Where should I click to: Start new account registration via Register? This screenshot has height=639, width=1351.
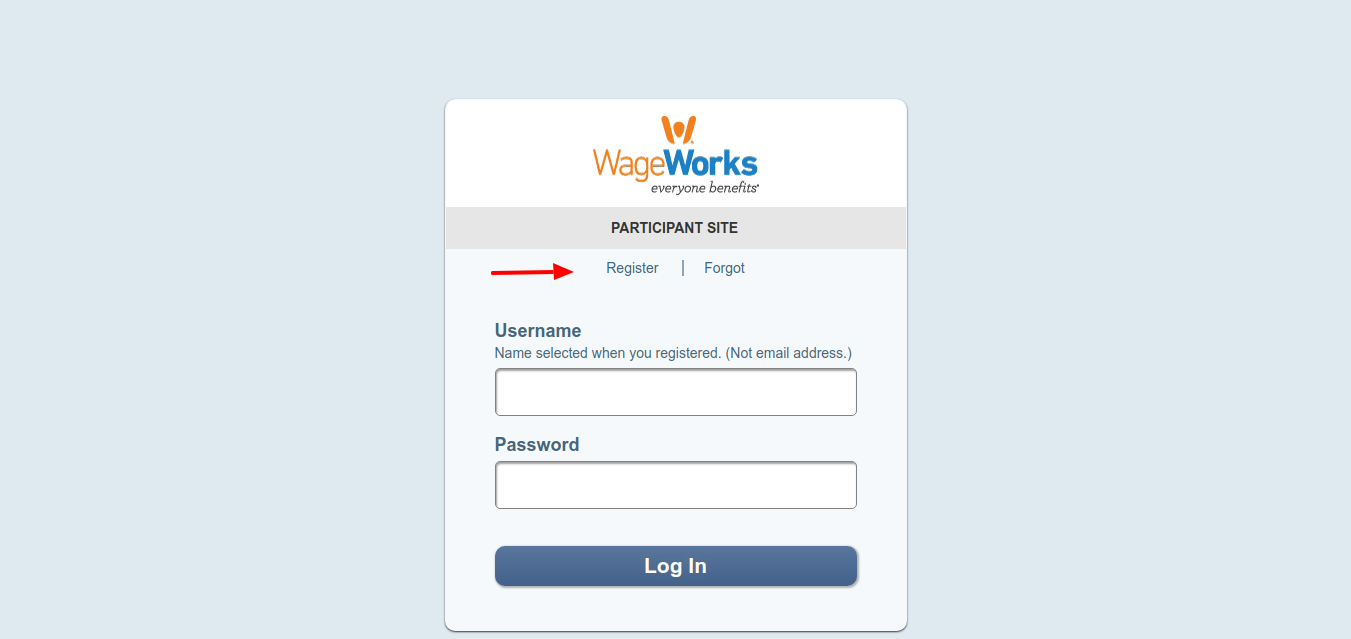632,268
